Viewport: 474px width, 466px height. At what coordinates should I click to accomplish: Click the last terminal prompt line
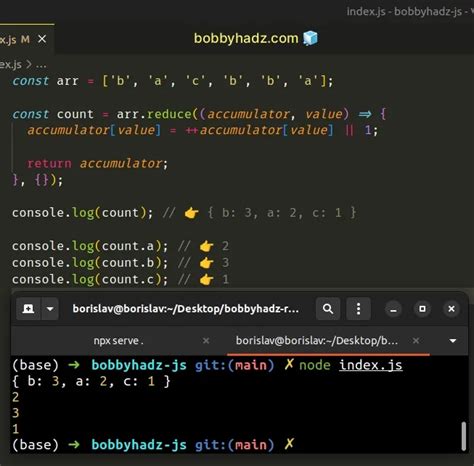[x=153, y=445]
